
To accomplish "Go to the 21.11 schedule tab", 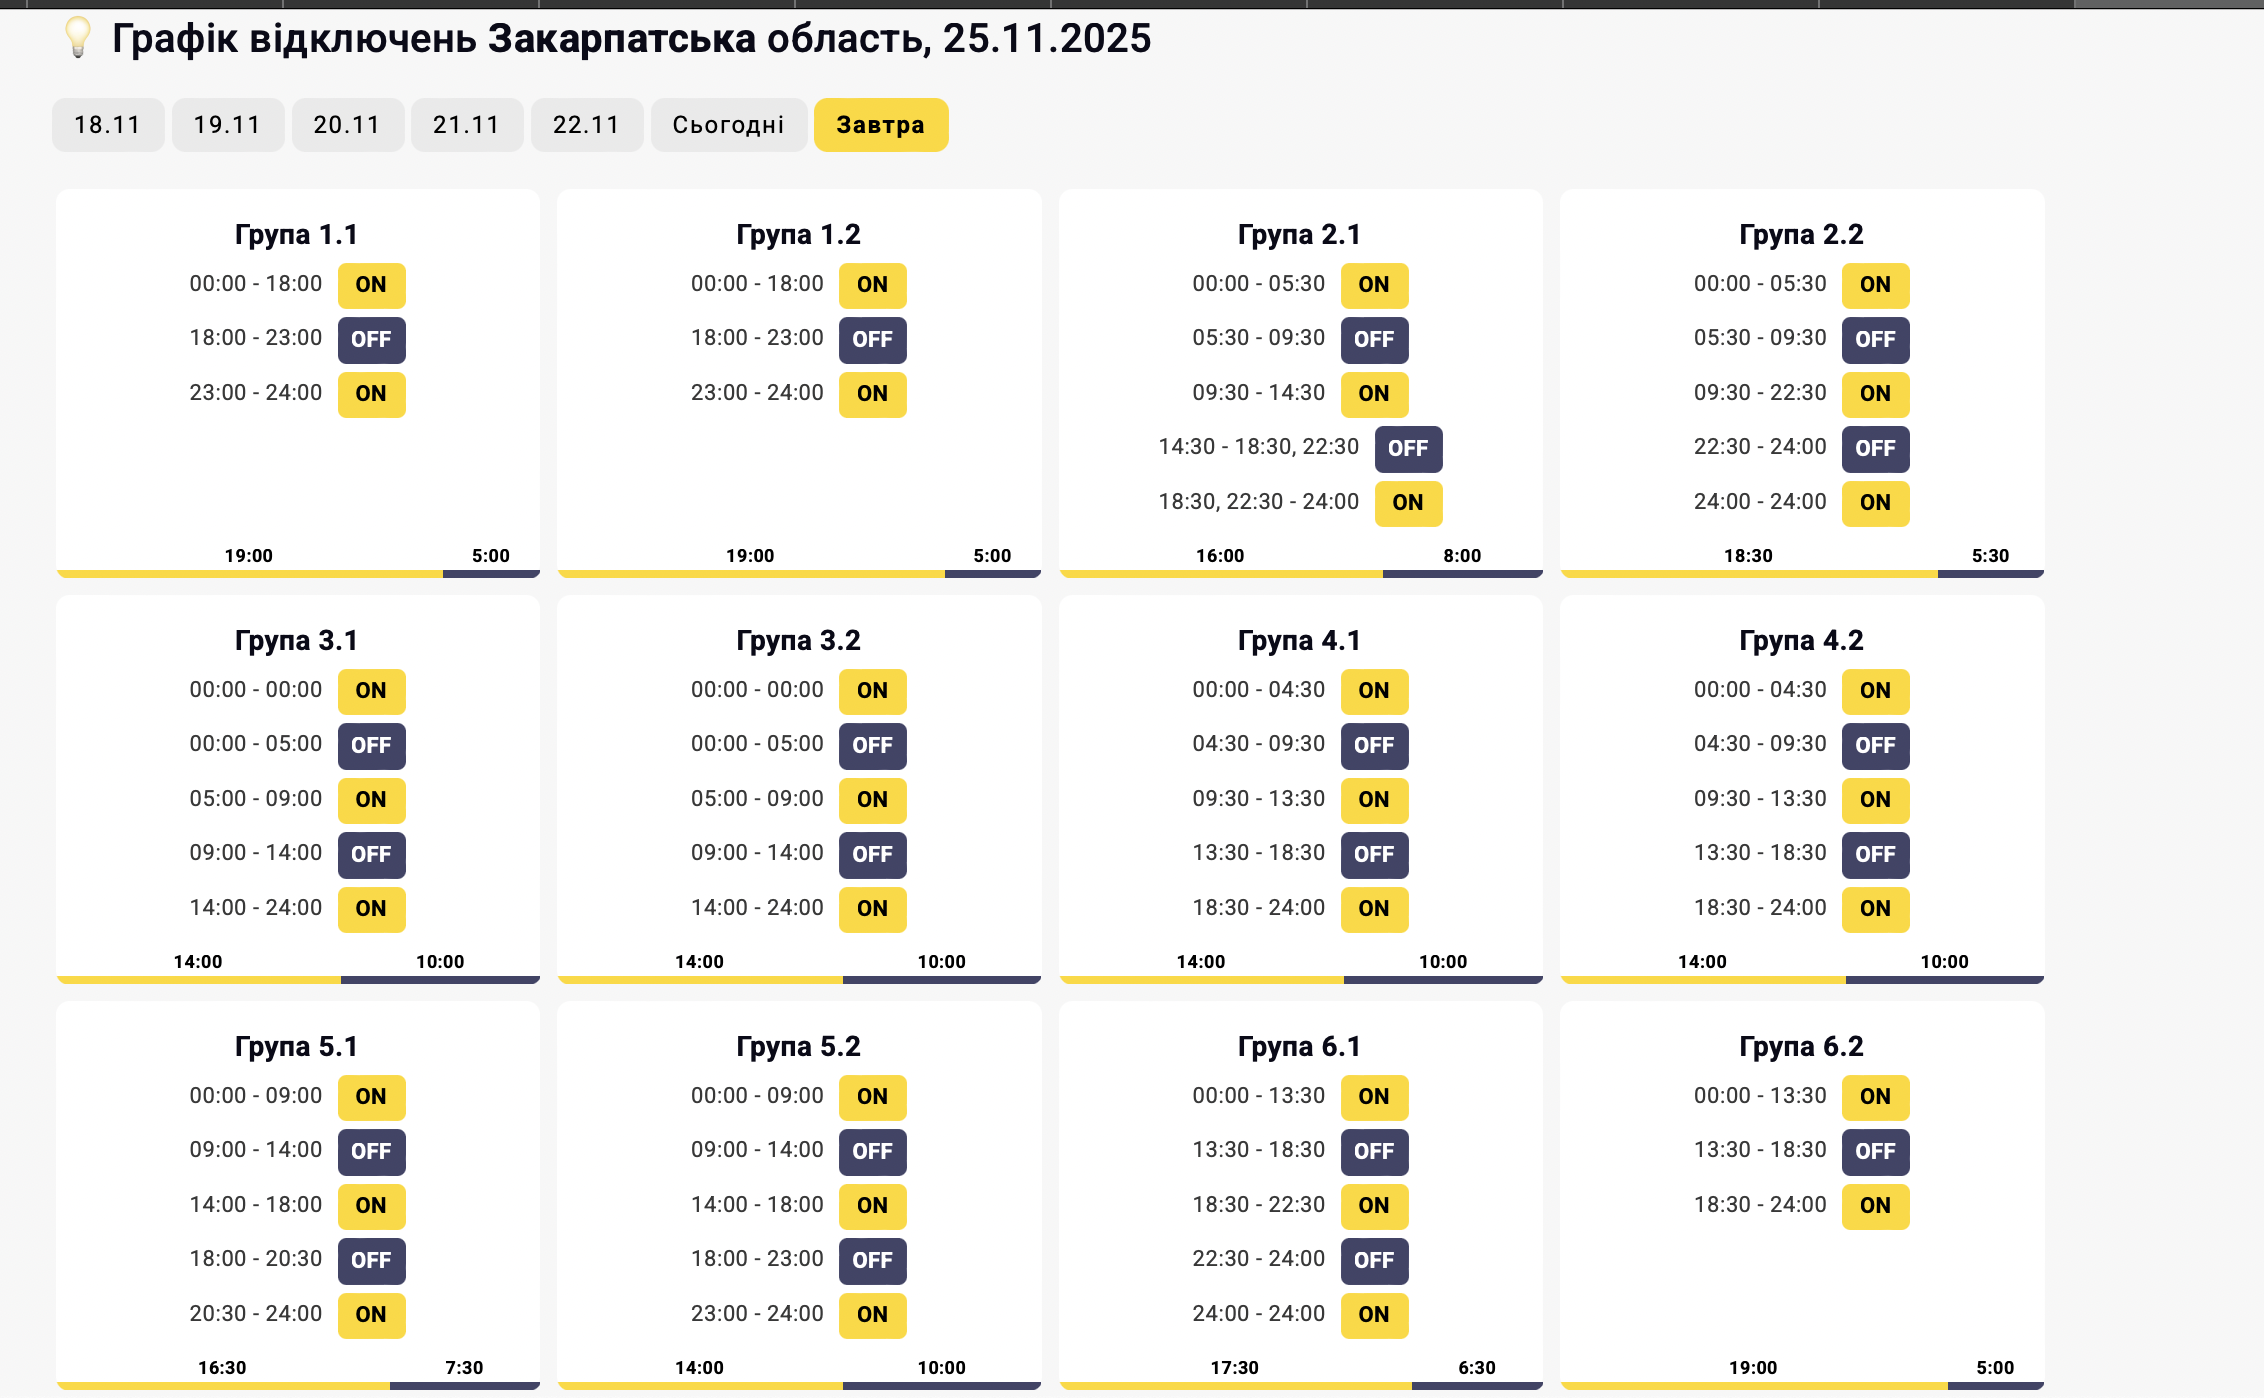I will tap(467, 125).
